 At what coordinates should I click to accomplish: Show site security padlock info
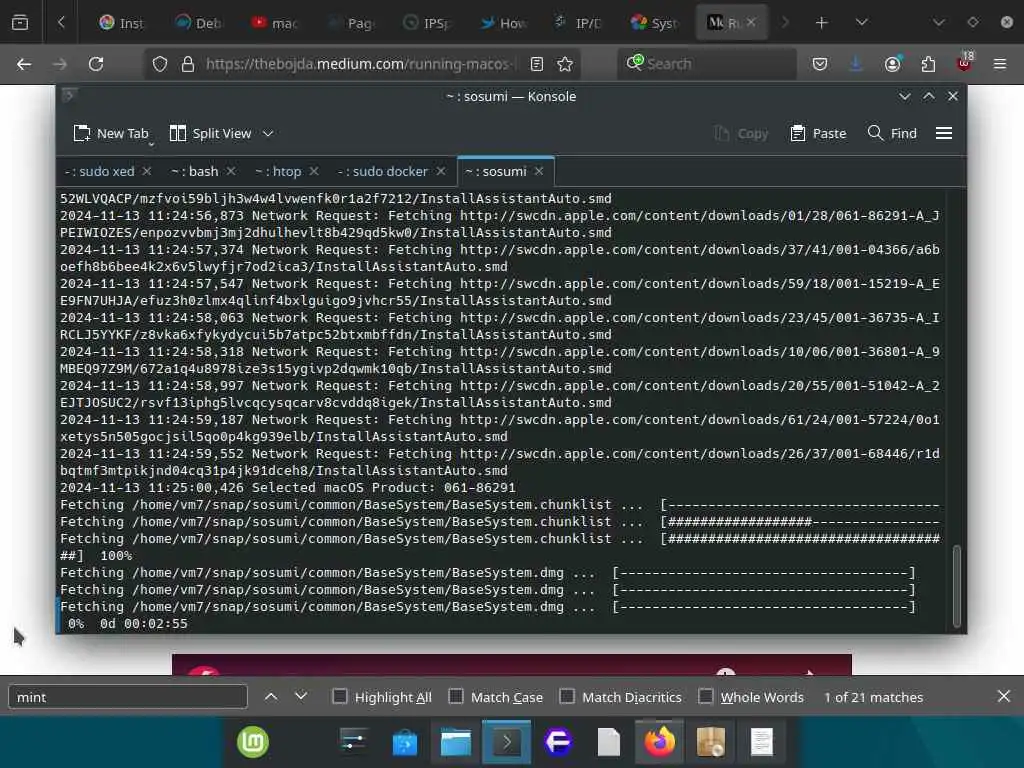click(188, 64)
